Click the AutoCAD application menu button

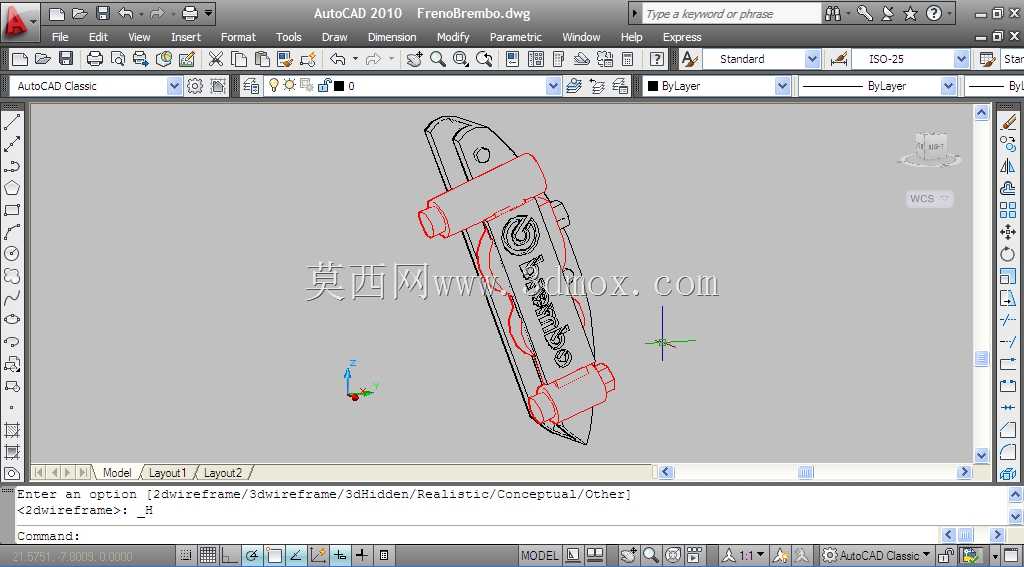point(20,22)
